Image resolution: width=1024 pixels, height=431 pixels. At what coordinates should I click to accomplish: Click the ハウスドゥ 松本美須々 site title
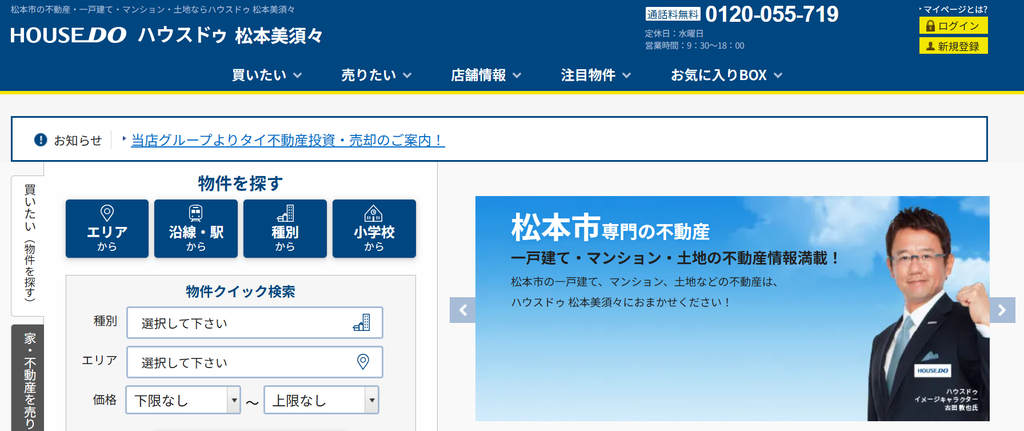(x=230, y=35)
